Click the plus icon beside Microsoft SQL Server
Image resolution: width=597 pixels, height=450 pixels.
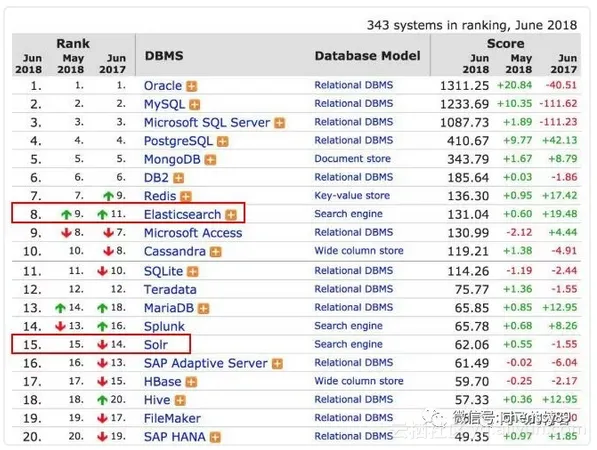click(279, 123)
